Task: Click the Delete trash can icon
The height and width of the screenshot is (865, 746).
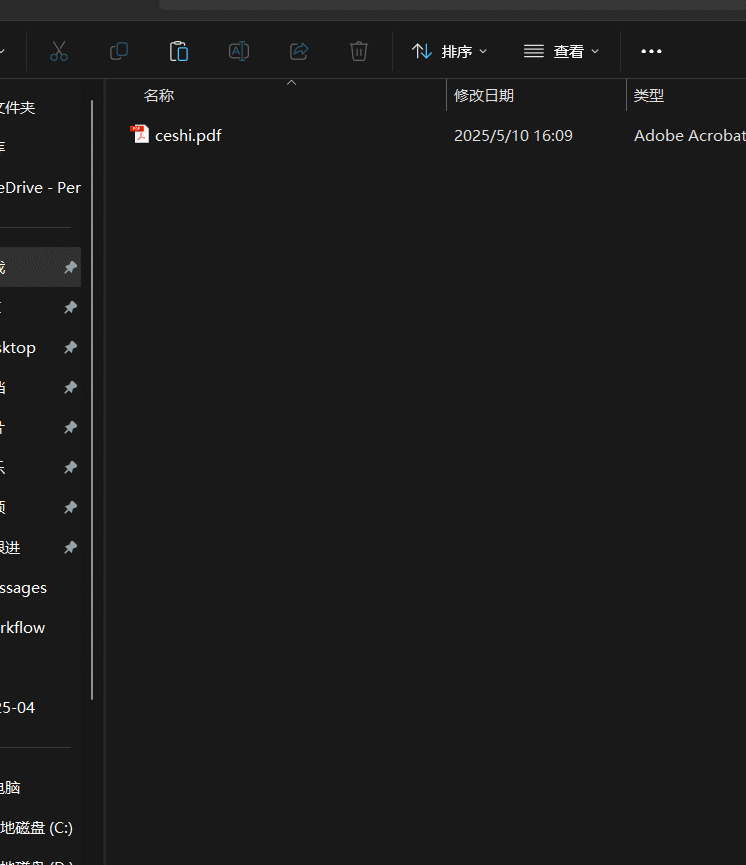Action: tap(359, 51)
